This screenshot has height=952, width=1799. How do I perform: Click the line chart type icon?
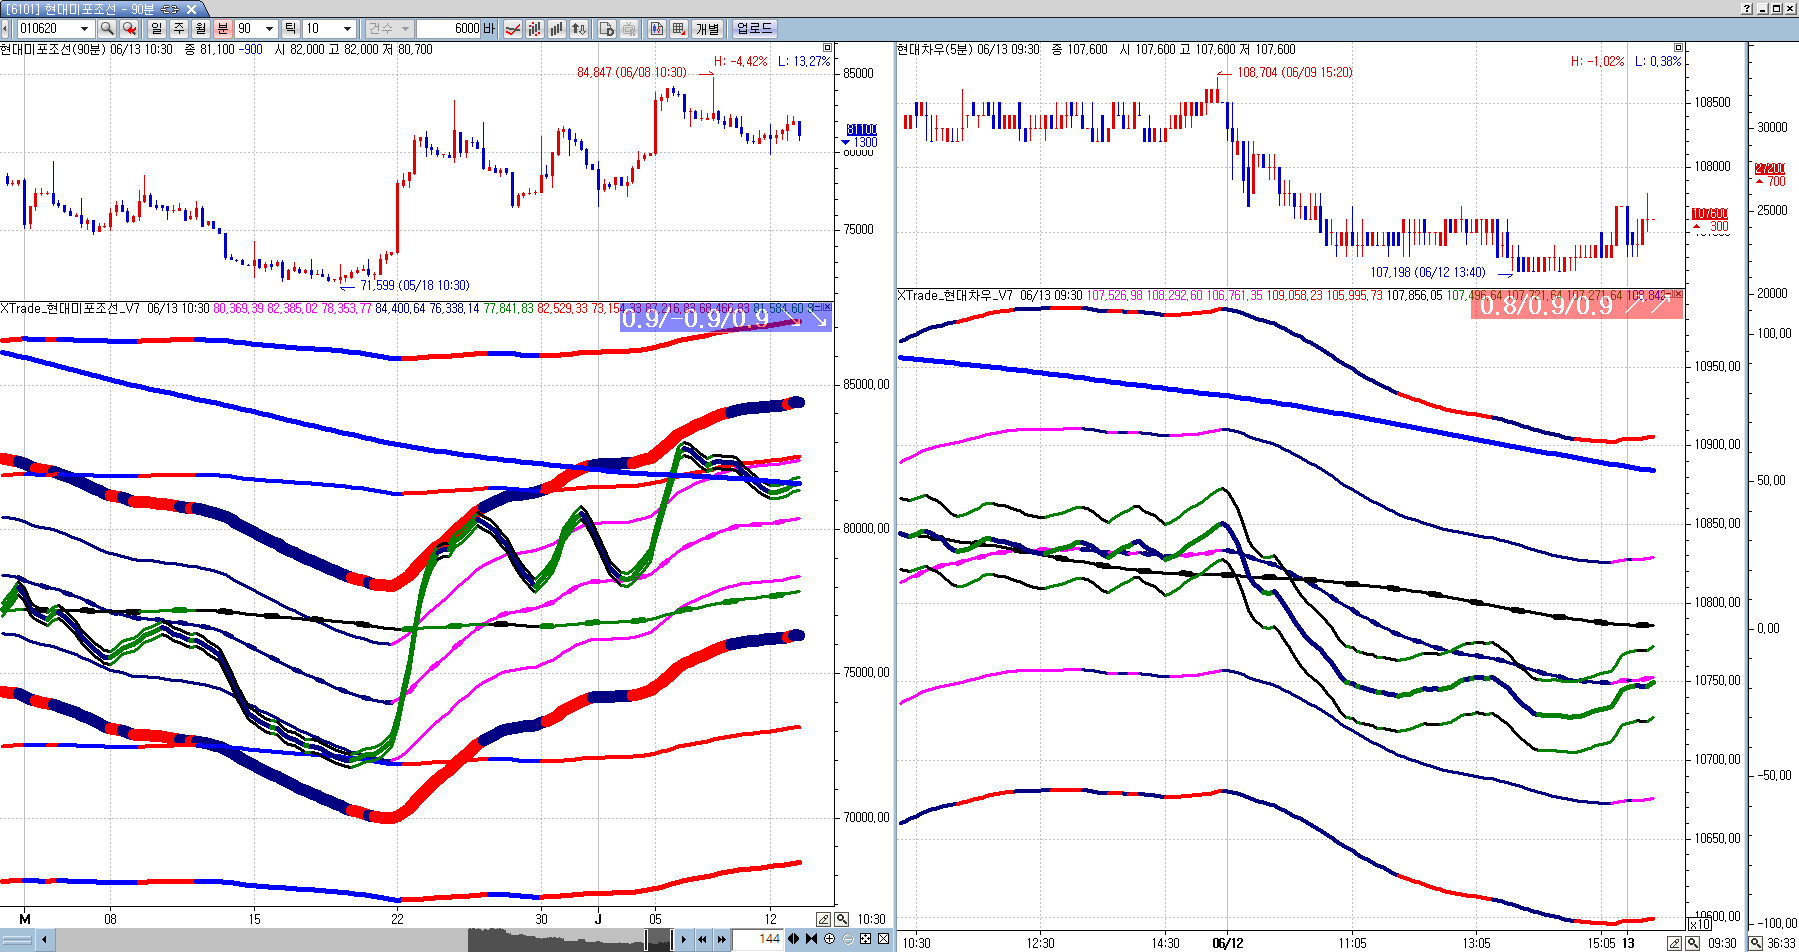[x=513, y=29]
